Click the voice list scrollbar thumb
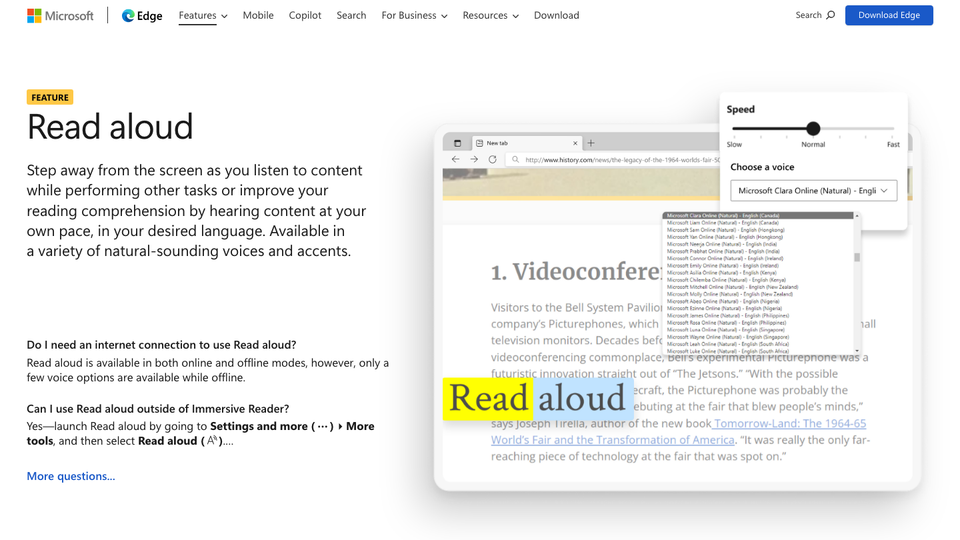The height and width of the screenshot is (540, 960). click(x=857, y=258)
